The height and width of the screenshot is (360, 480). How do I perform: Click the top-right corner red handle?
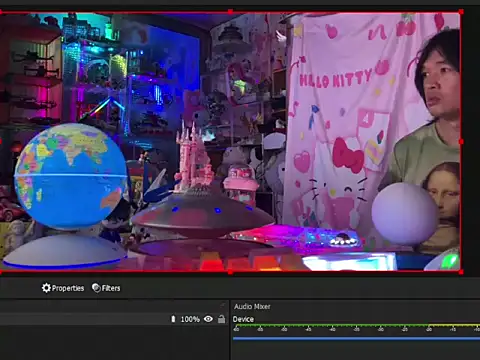tap(461, 12)
